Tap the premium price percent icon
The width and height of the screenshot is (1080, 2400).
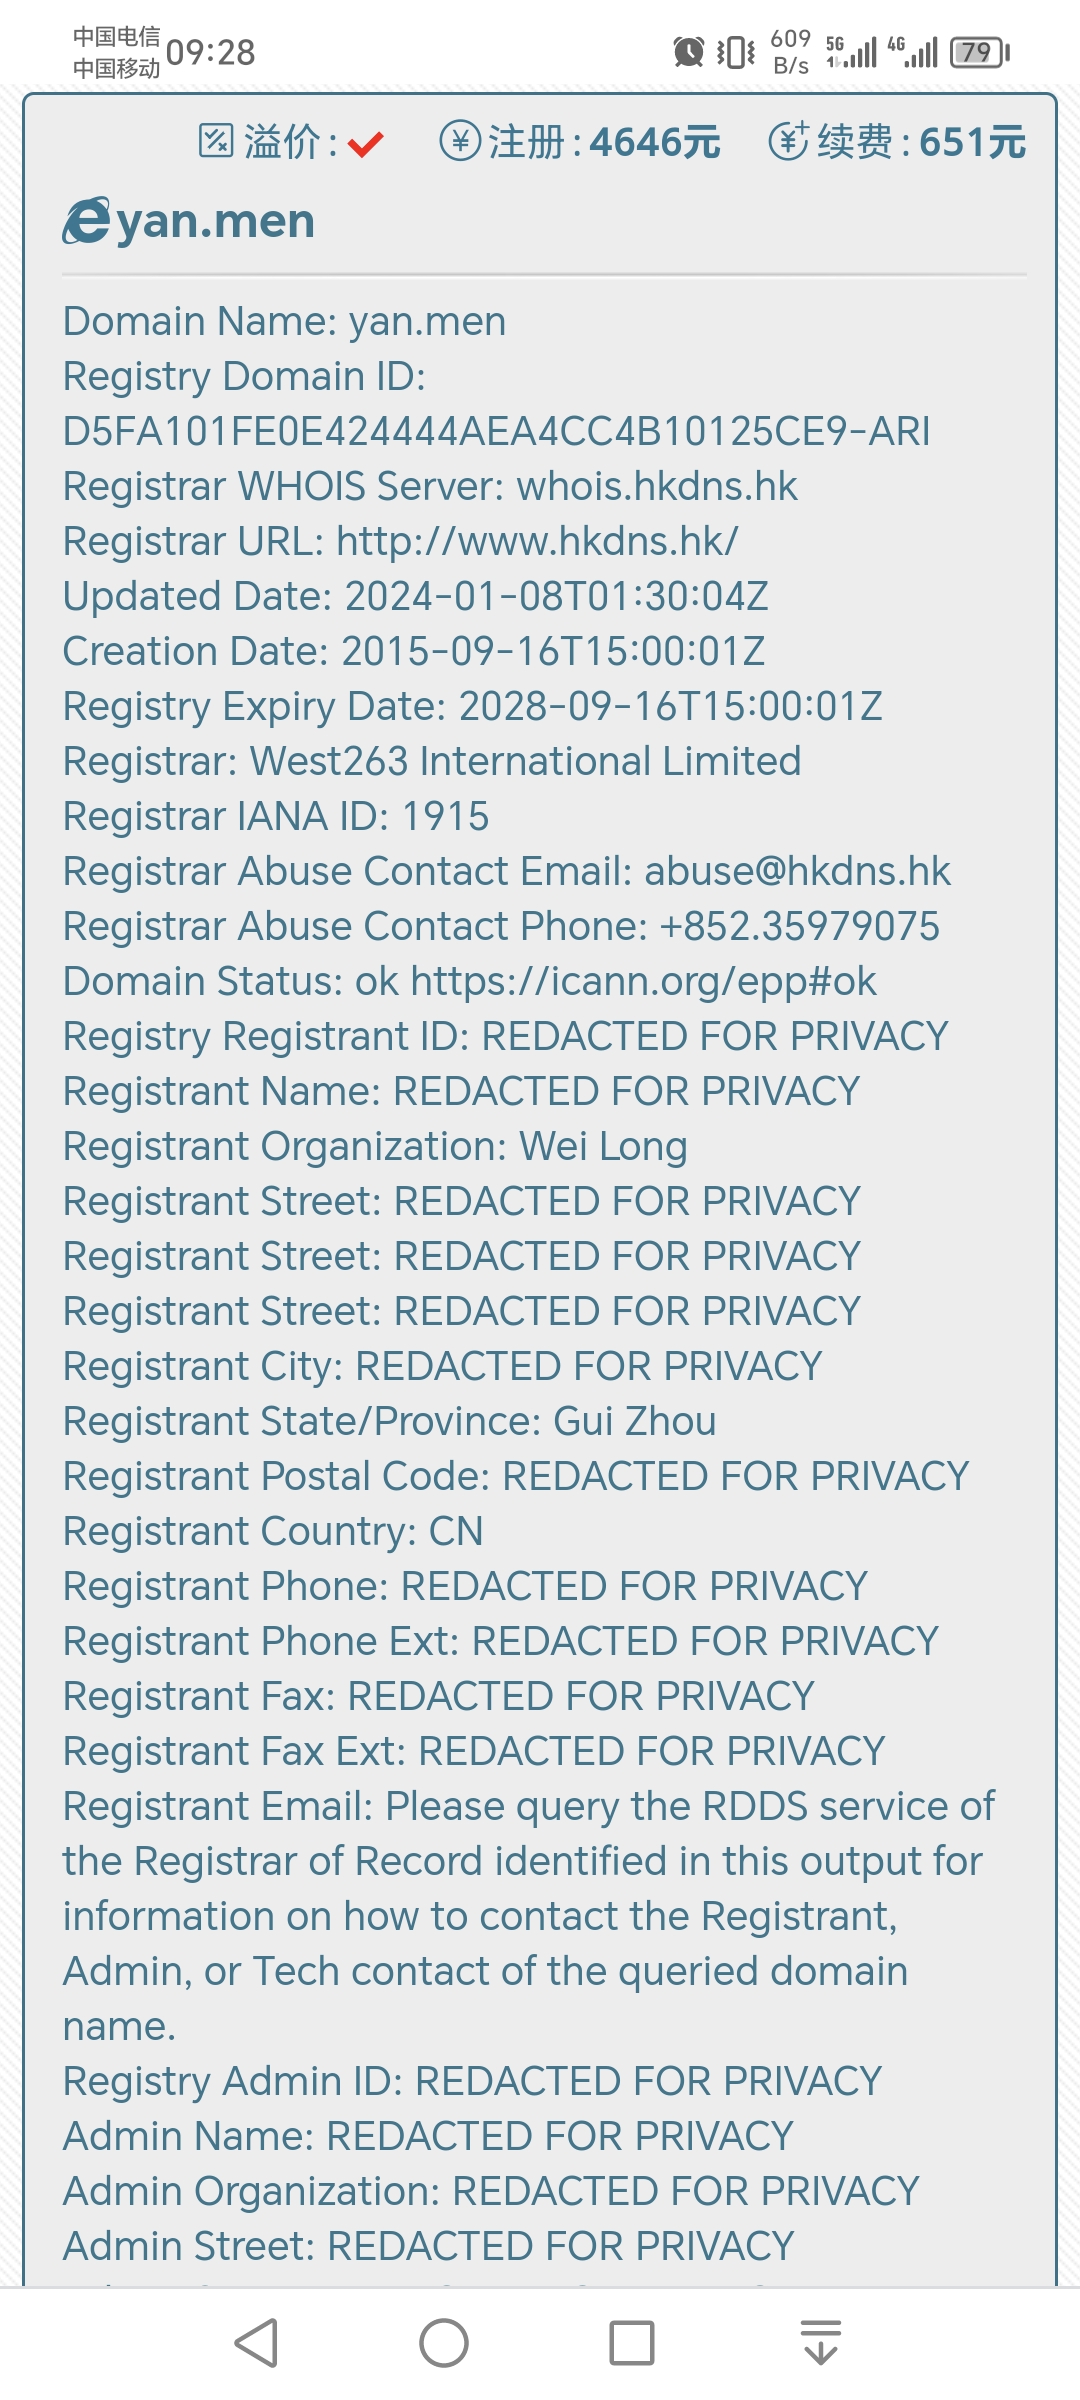(x=216, y=141)
